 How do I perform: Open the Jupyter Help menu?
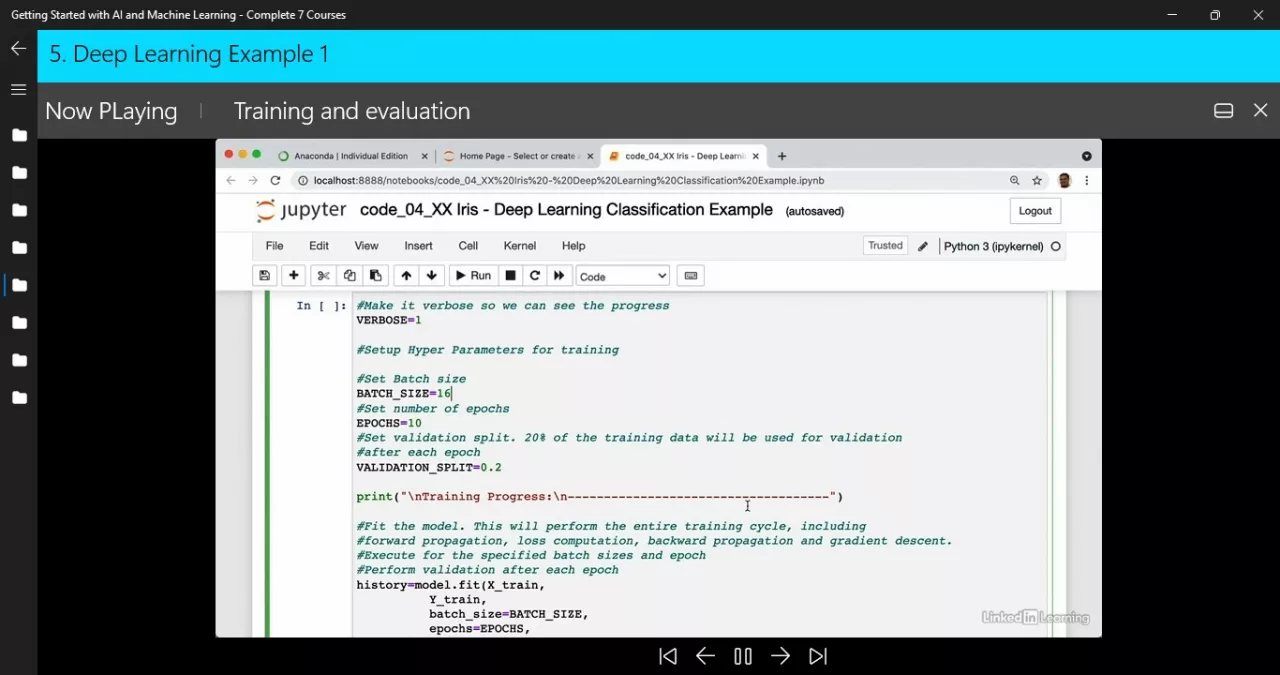pos(573,246)
